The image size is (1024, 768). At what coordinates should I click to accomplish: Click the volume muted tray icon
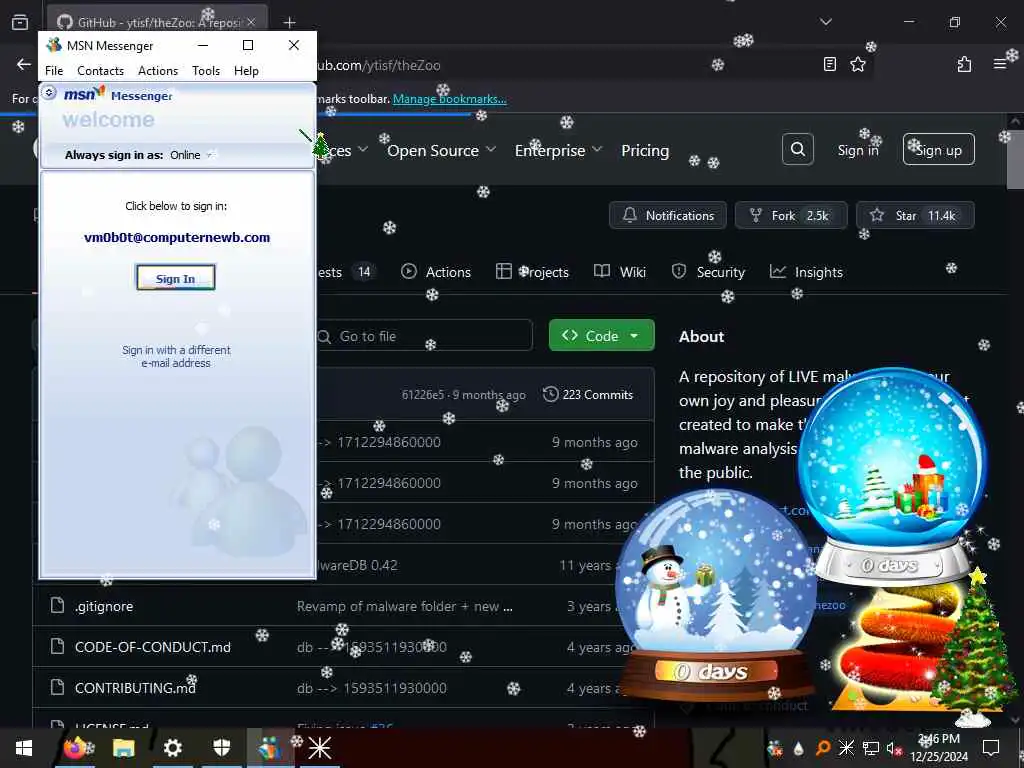(x=894, y=748)
